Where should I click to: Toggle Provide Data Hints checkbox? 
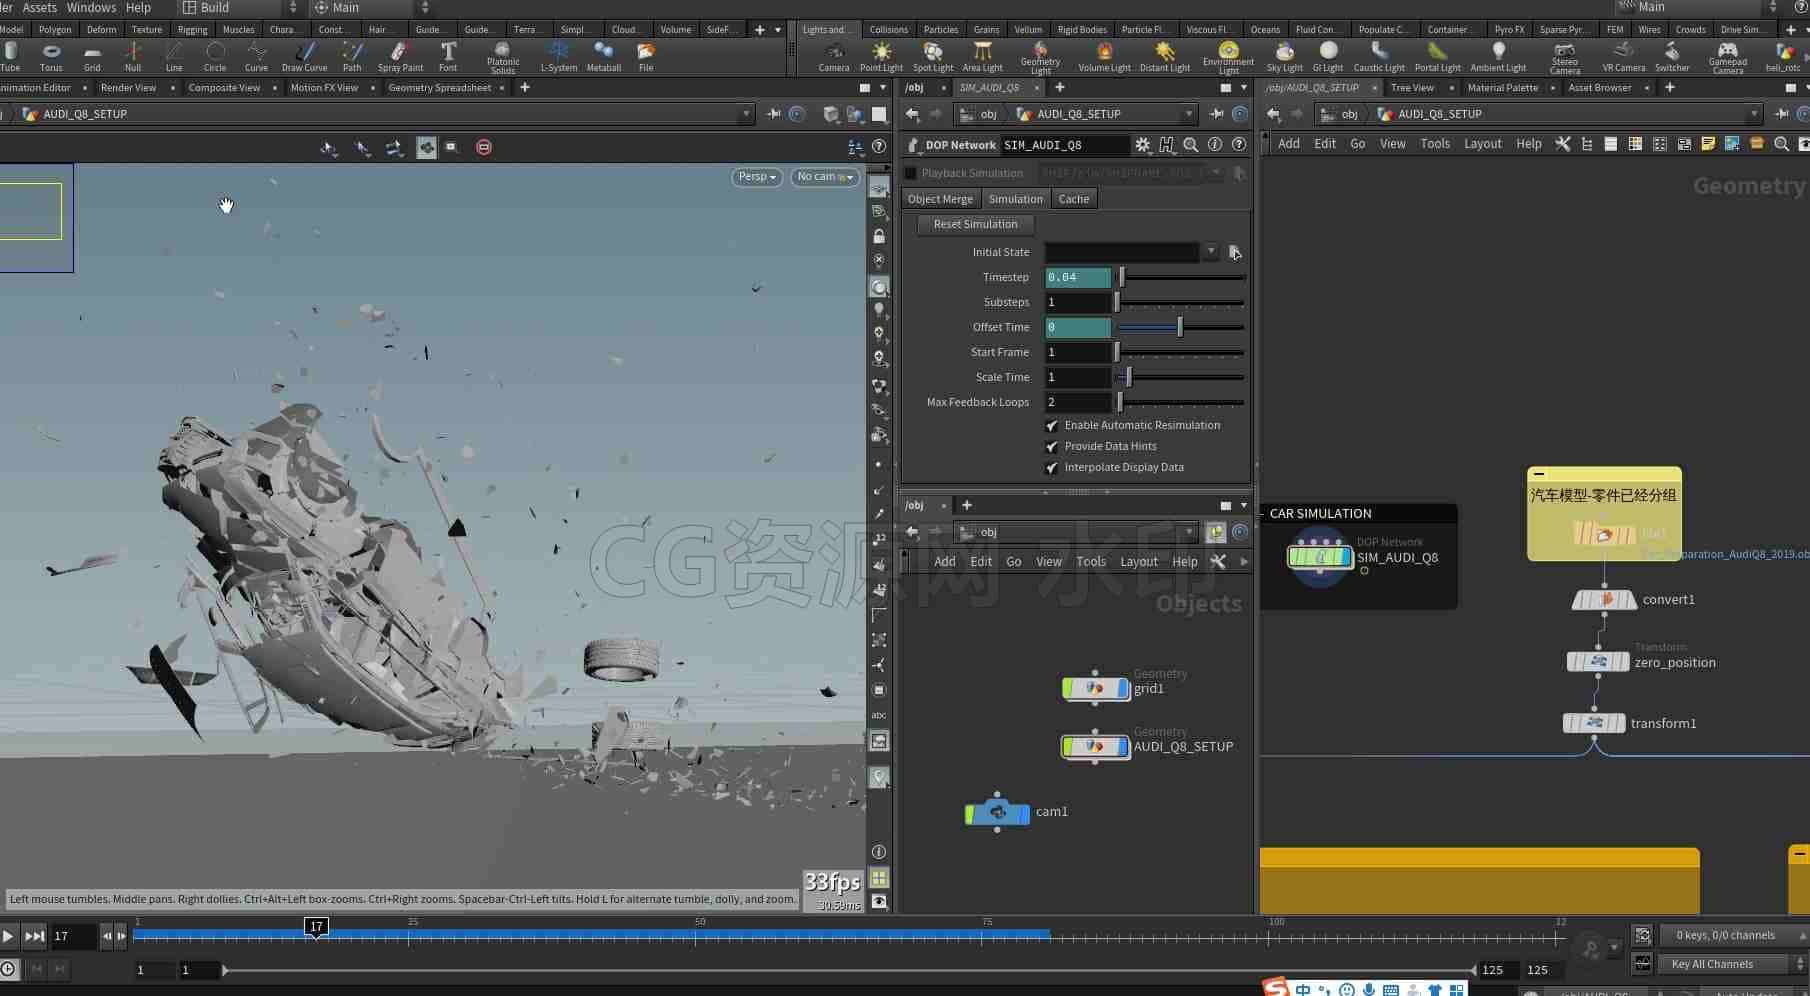point(1052,446)
